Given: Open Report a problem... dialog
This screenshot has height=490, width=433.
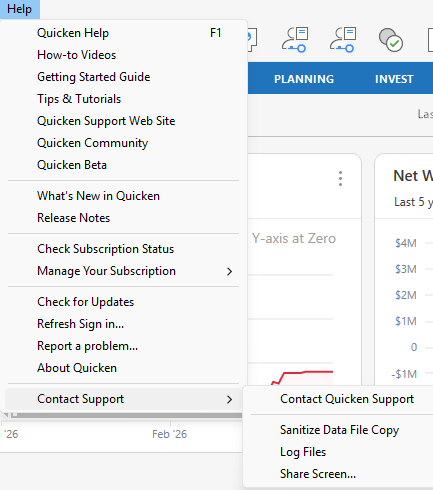Looking at the screenshot, I should (123, 346).
